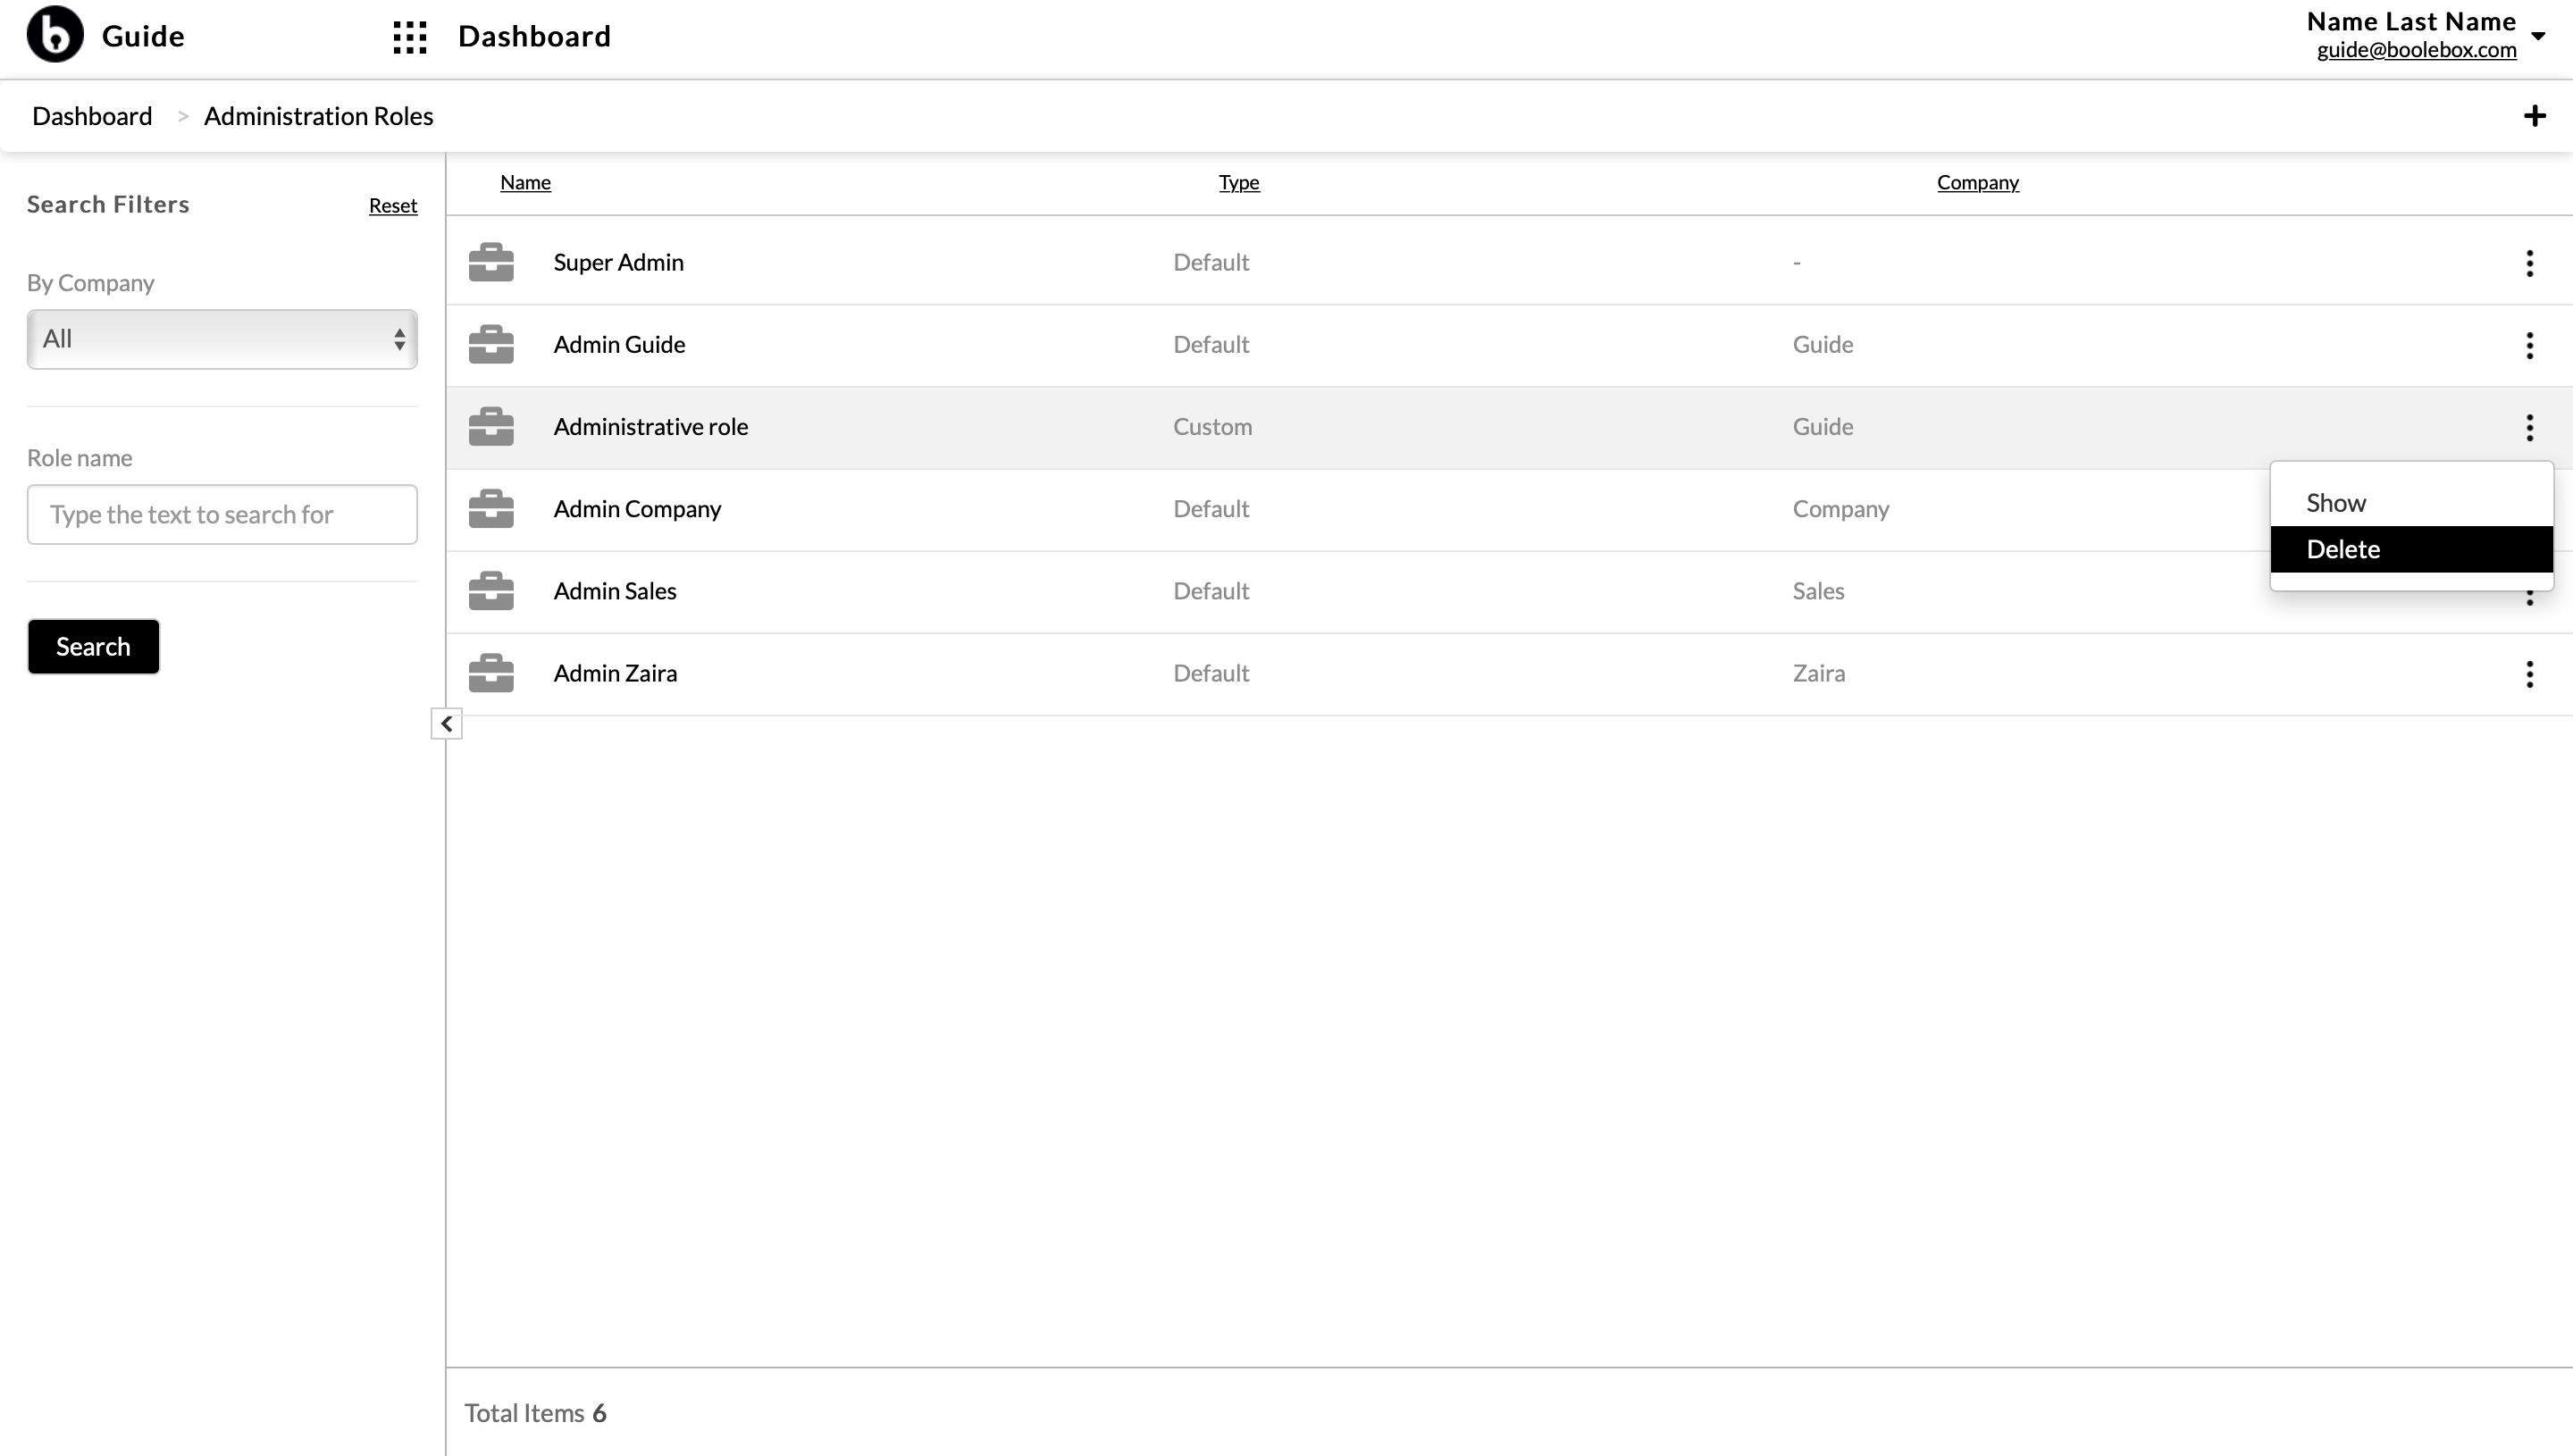Click the Sales company cell

(1818, 590)
